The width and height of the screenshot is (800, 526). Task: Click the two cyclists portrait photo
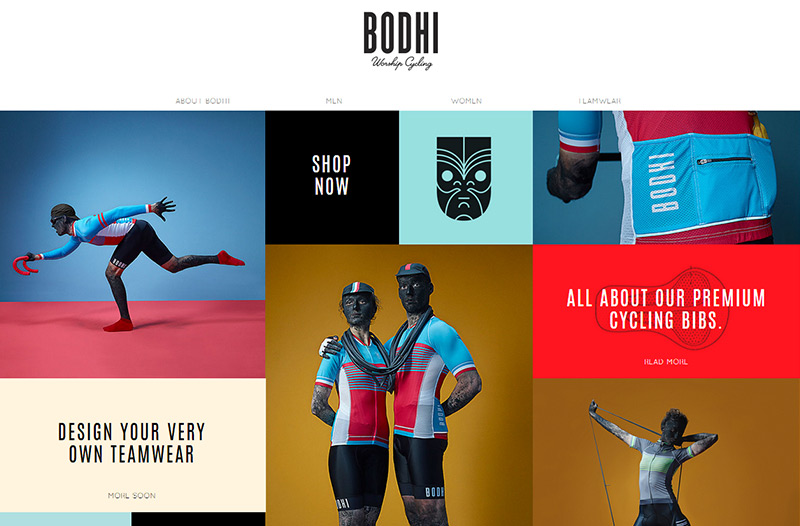[x=399, y=385]
